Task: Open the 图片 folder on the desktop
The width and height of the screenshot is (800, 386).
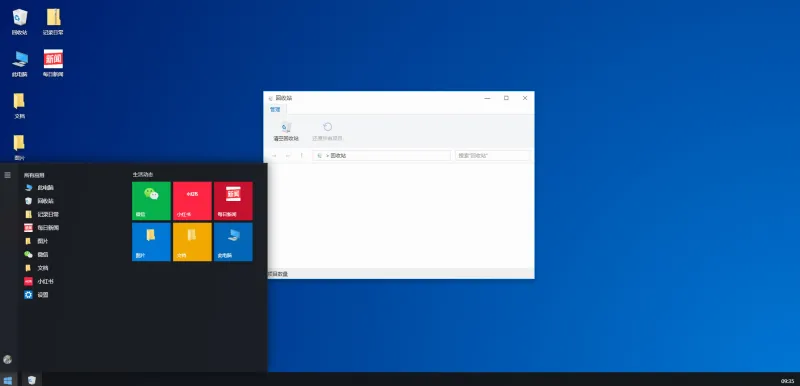Action: coord(19,147)
